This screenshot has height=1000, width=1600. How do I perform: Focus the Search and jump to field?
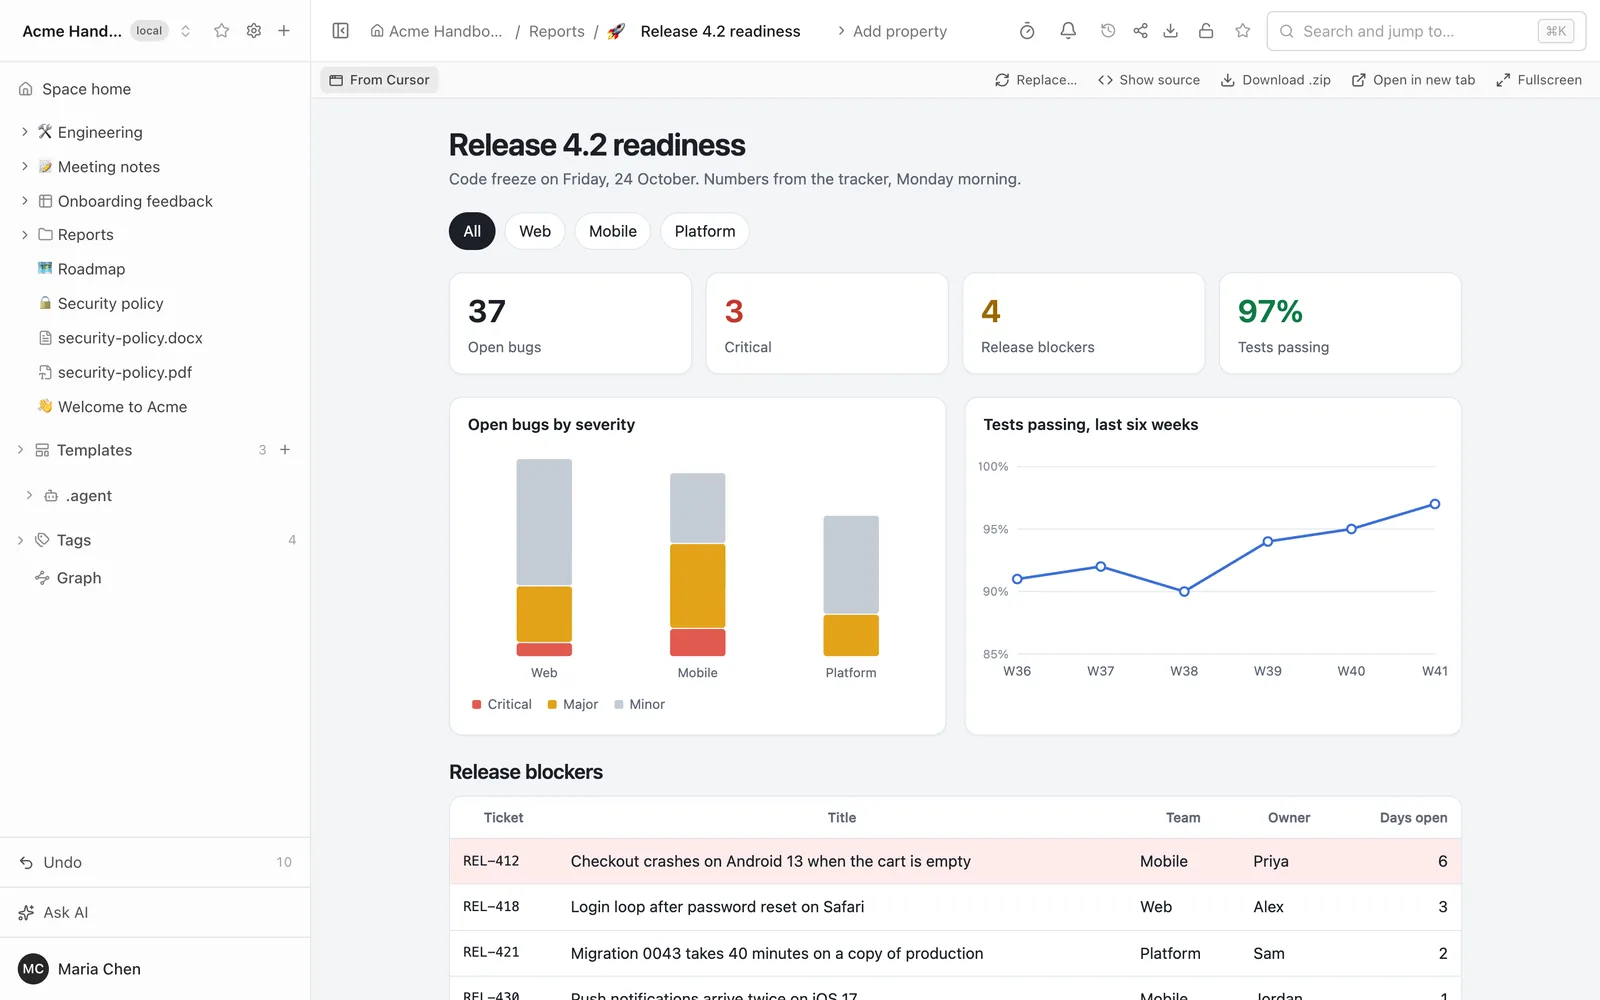click(x=1426, y=31)
